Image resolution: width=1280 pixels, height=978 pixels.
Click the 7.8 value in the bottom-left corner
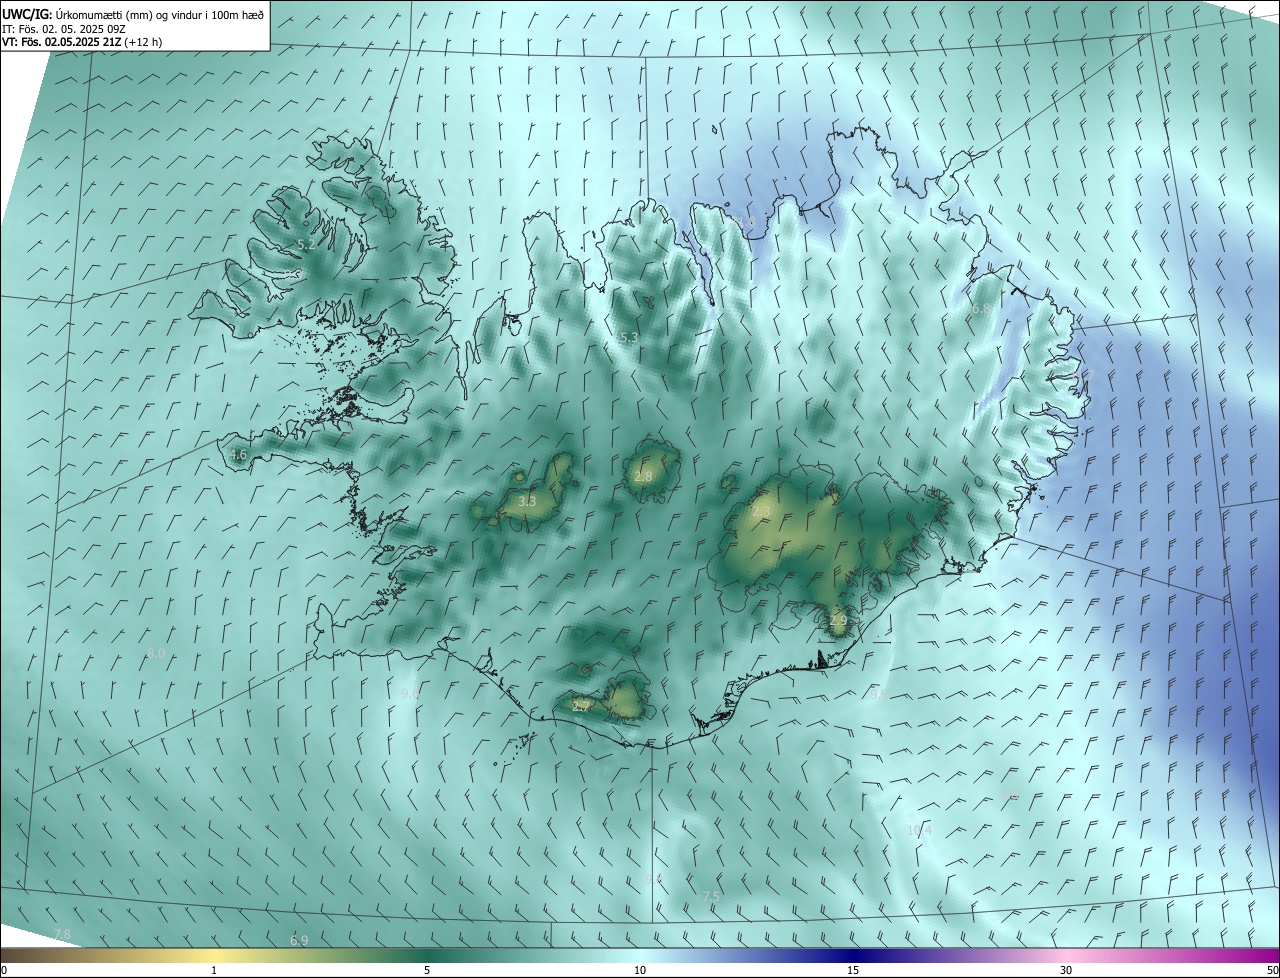pyautogui.click(x=62, y=934)
